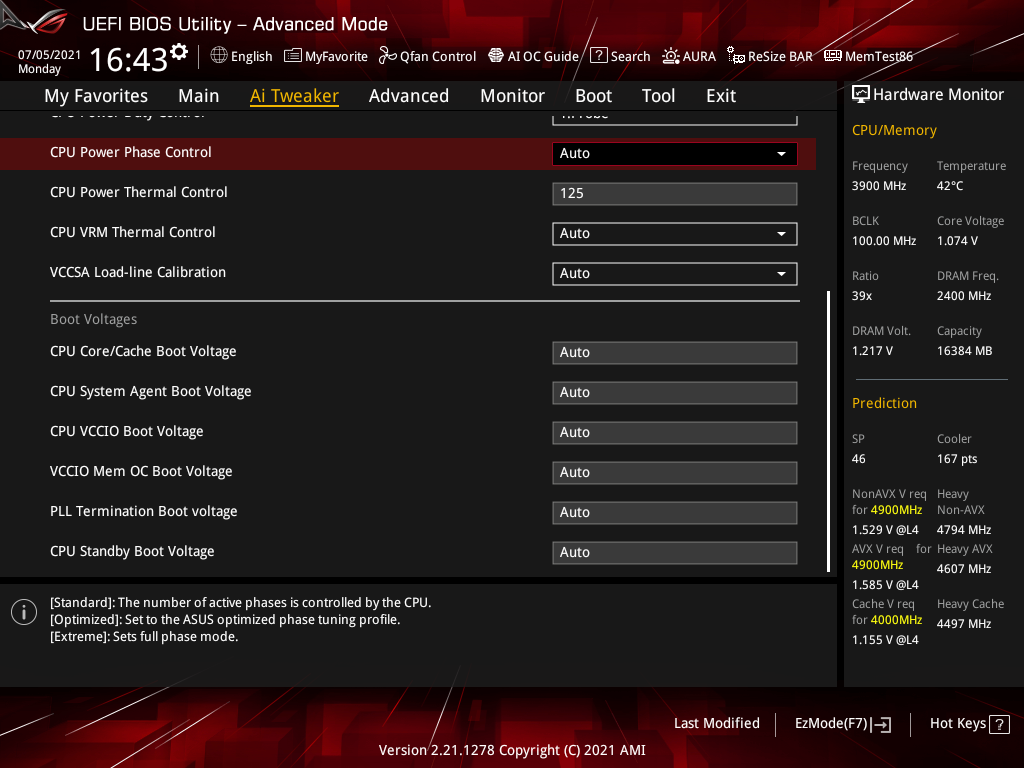Open VCCSA Load-line Calibration dropdown
Screen dimensions: 1024x768
[675, 274]
